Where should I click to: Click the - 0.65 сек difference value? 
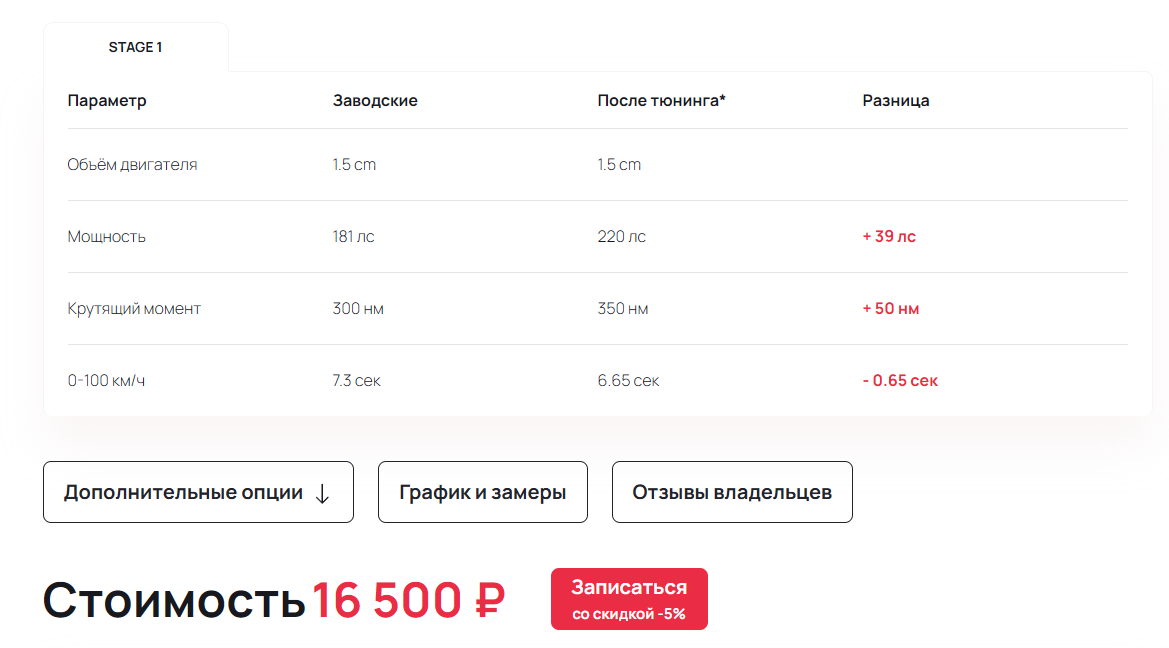pos(900,380)
